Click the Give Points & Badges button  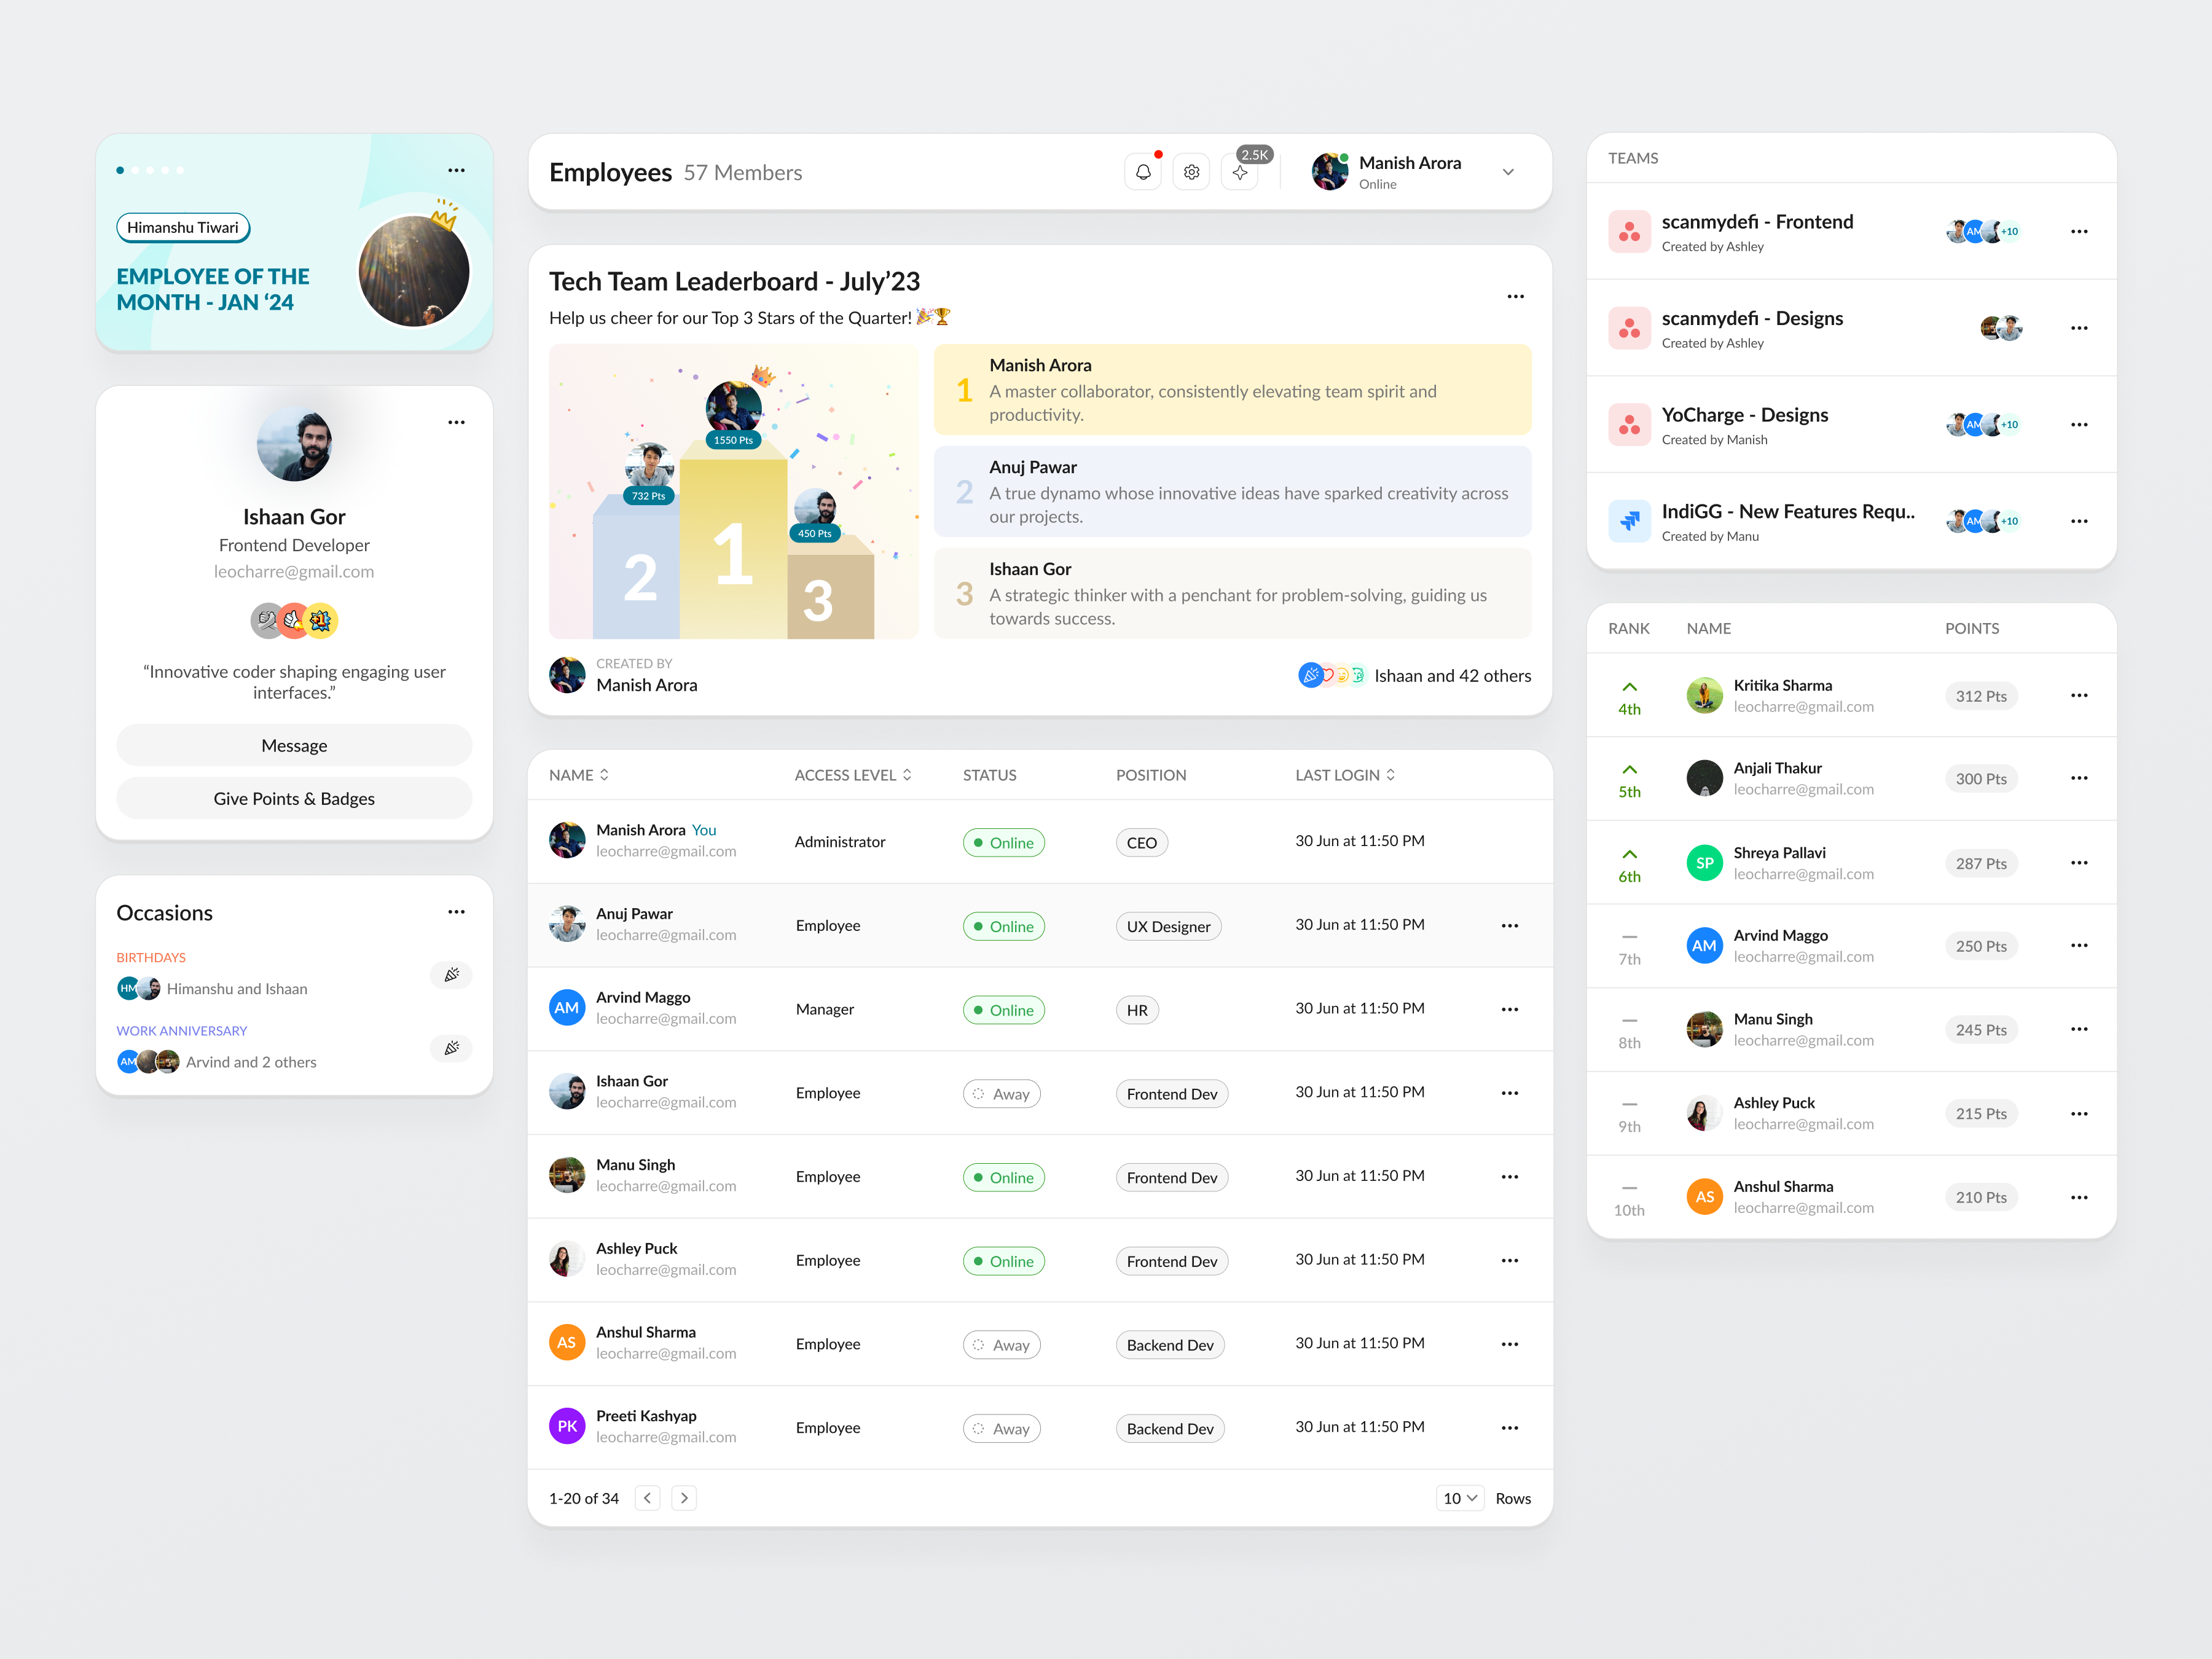click(x=293, y=798)
